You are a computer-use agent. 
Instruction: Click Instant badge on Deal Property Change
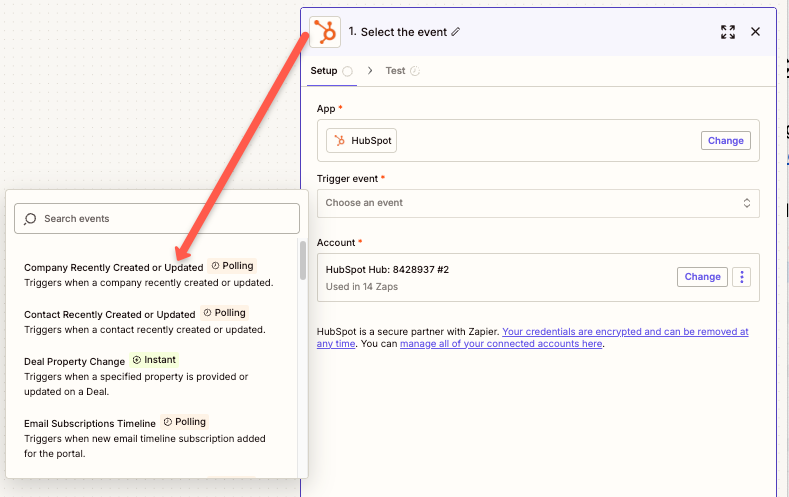pos(154,360)
